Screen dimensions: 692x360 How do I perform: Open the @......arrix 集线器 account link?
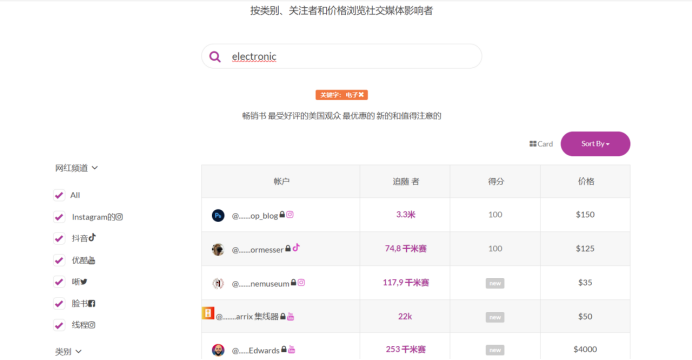[247, 316]
